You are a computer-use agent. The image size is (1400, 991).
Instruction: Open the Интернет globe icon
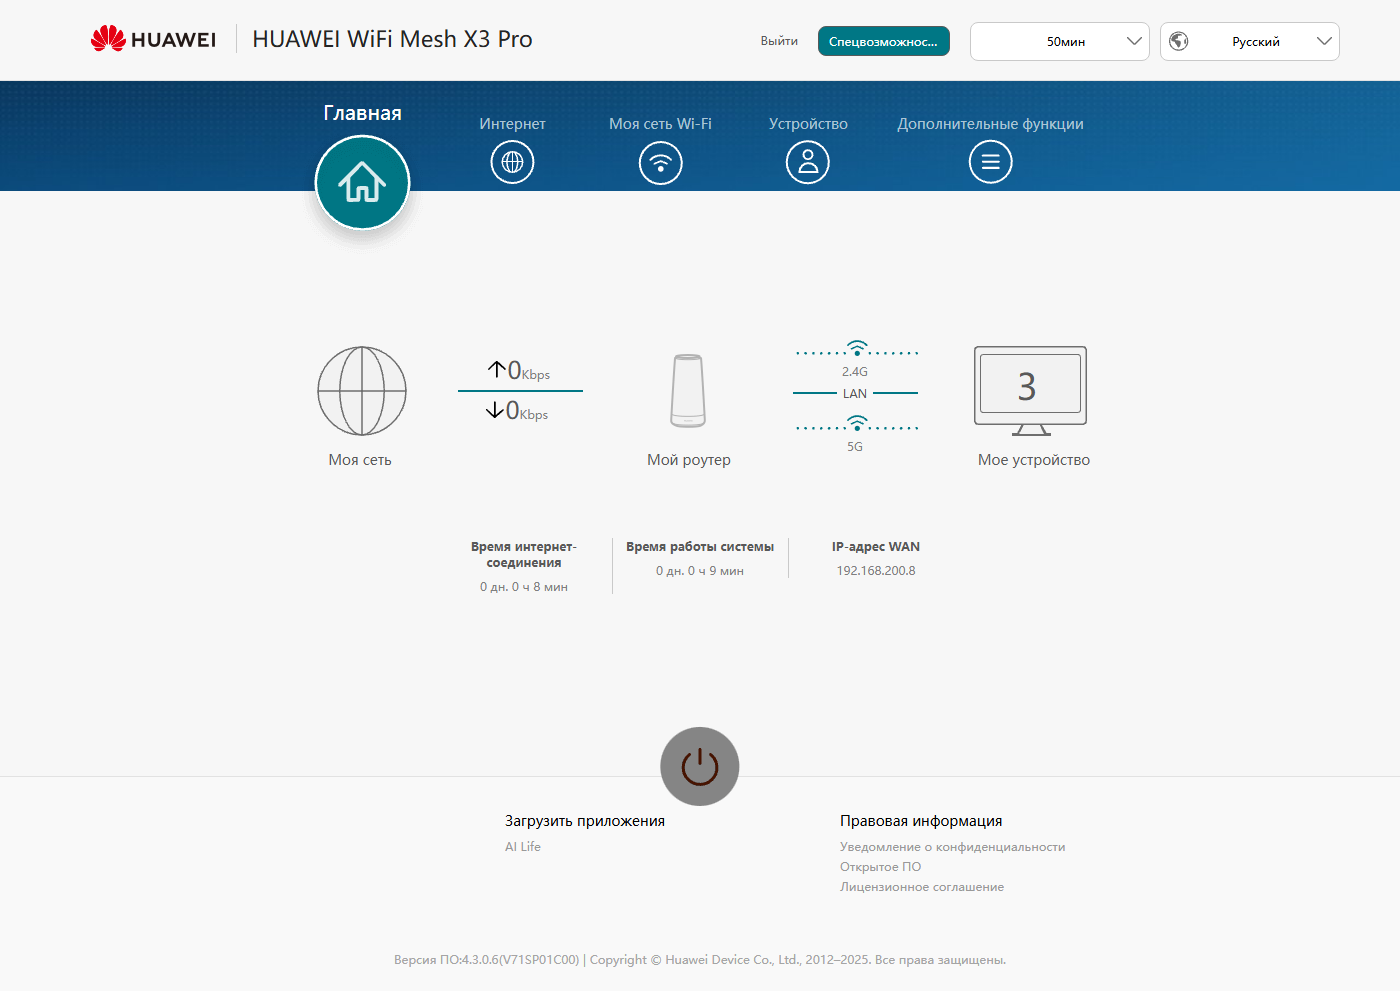click(x=512, y=162)
